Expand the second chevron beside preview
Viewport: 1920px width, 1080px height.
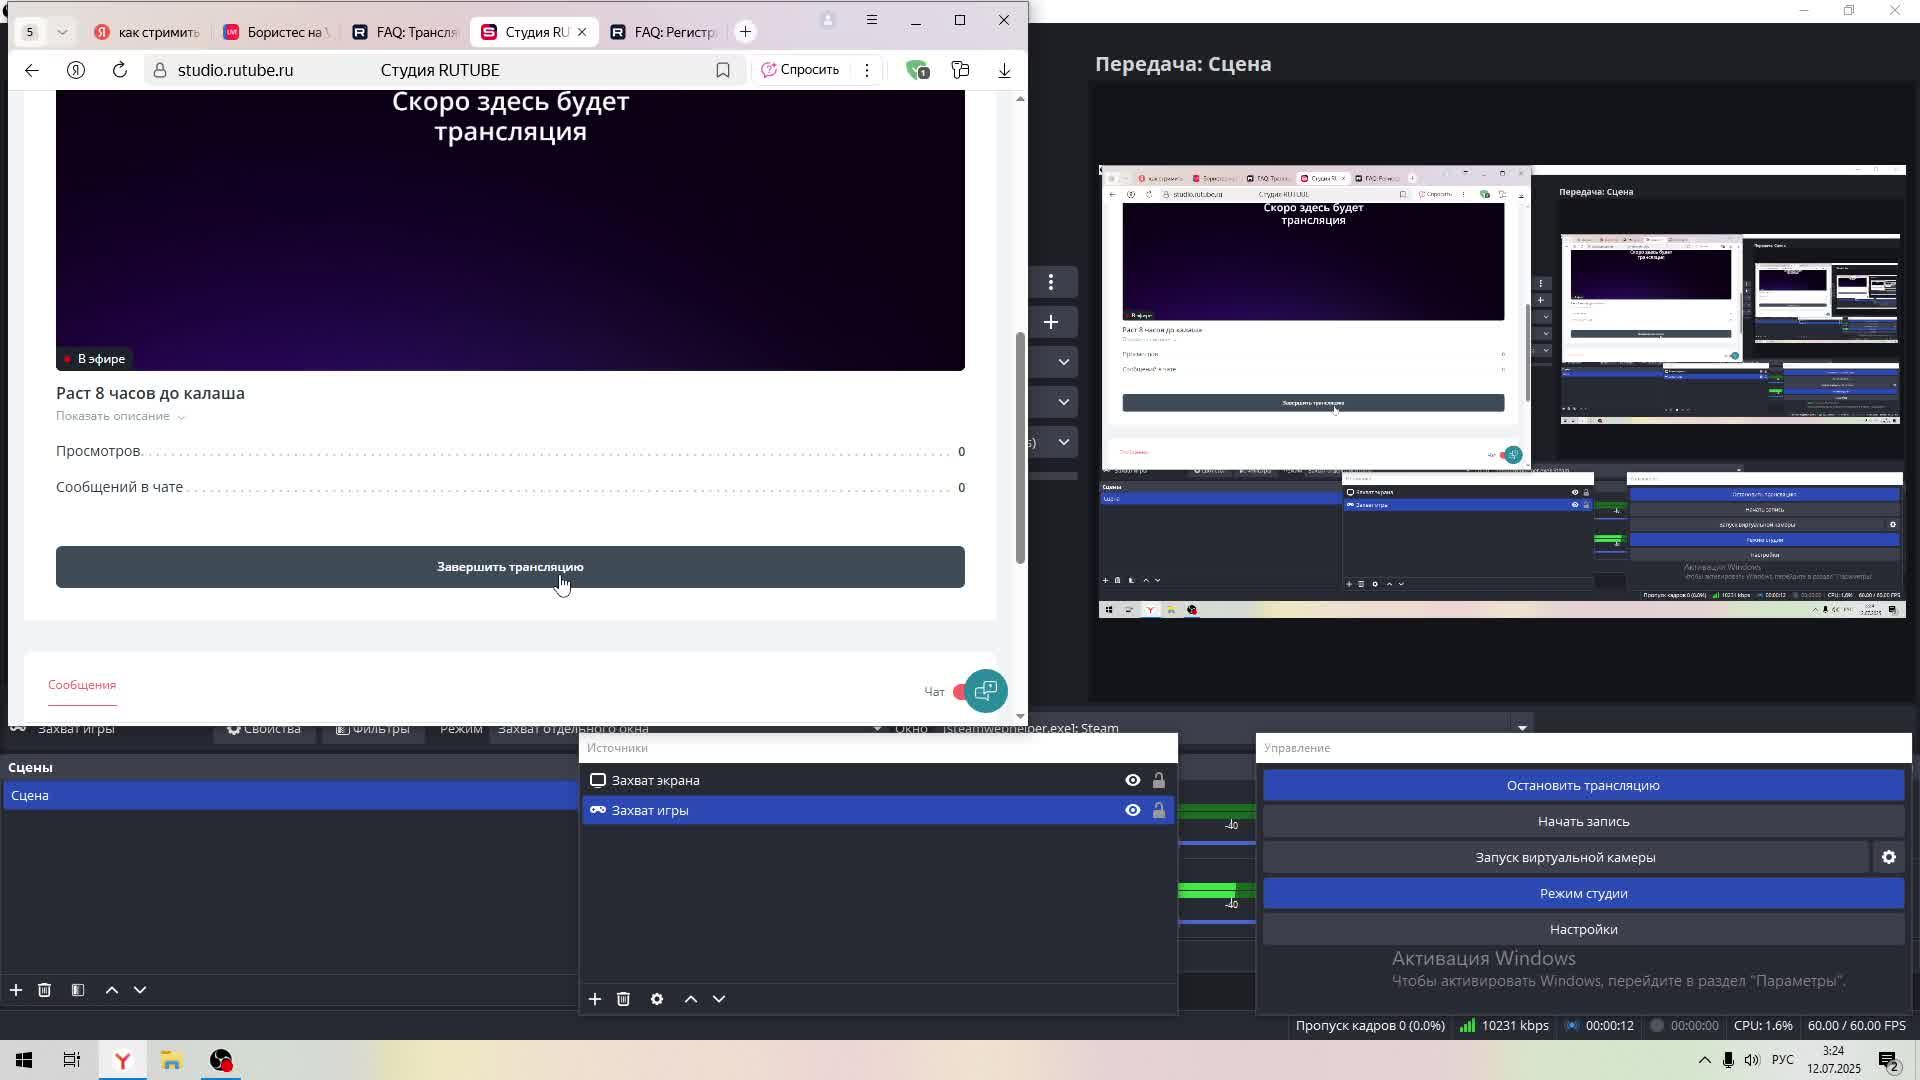(1064, 402)
